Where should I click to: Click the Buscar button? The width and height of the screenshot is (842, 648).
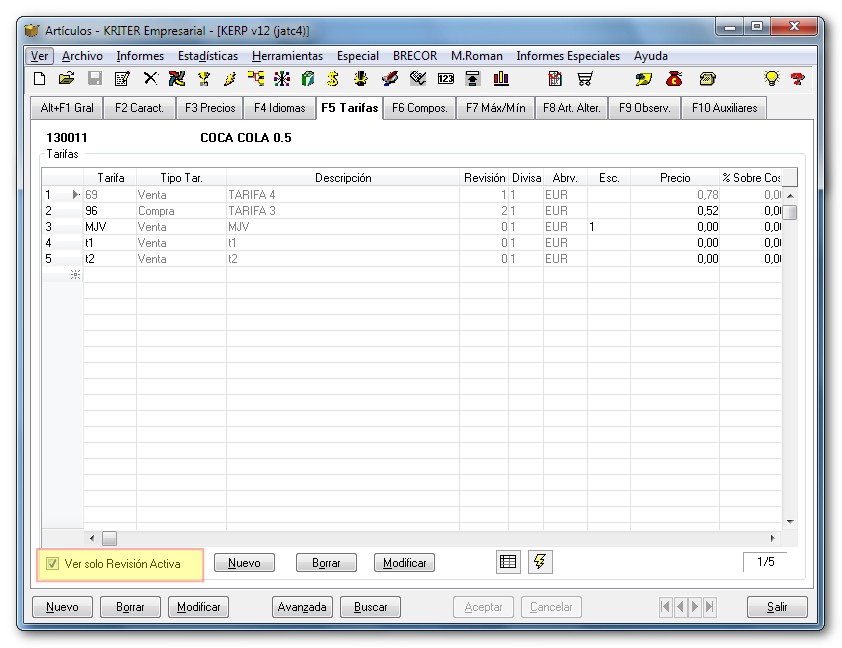click(371, 607)
